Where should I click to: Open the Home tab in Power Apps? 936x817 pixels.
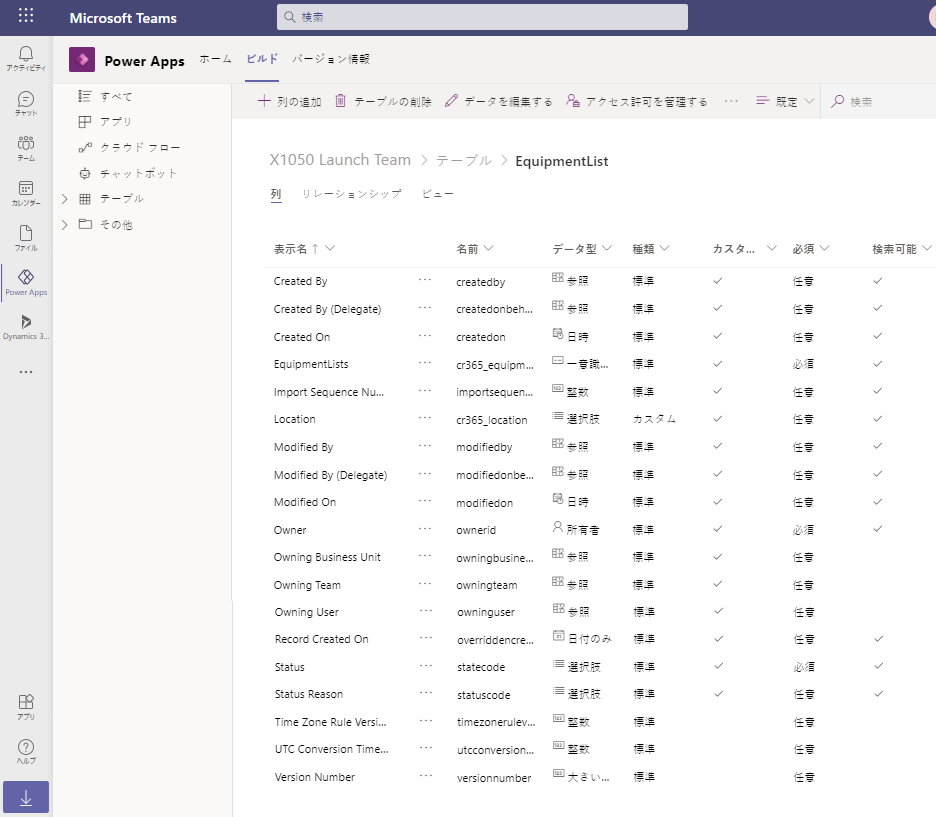pos(215,59)
